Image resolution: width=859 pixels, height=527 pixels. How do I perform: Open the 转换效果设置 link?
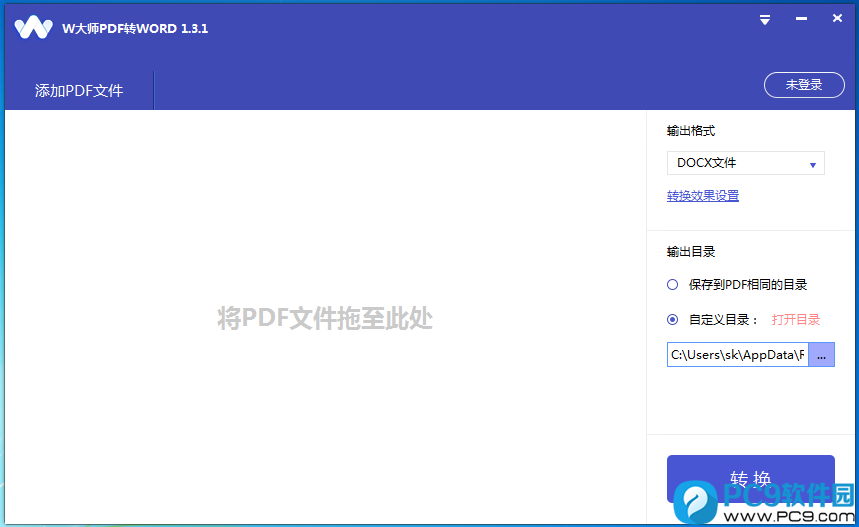[703, 196]
